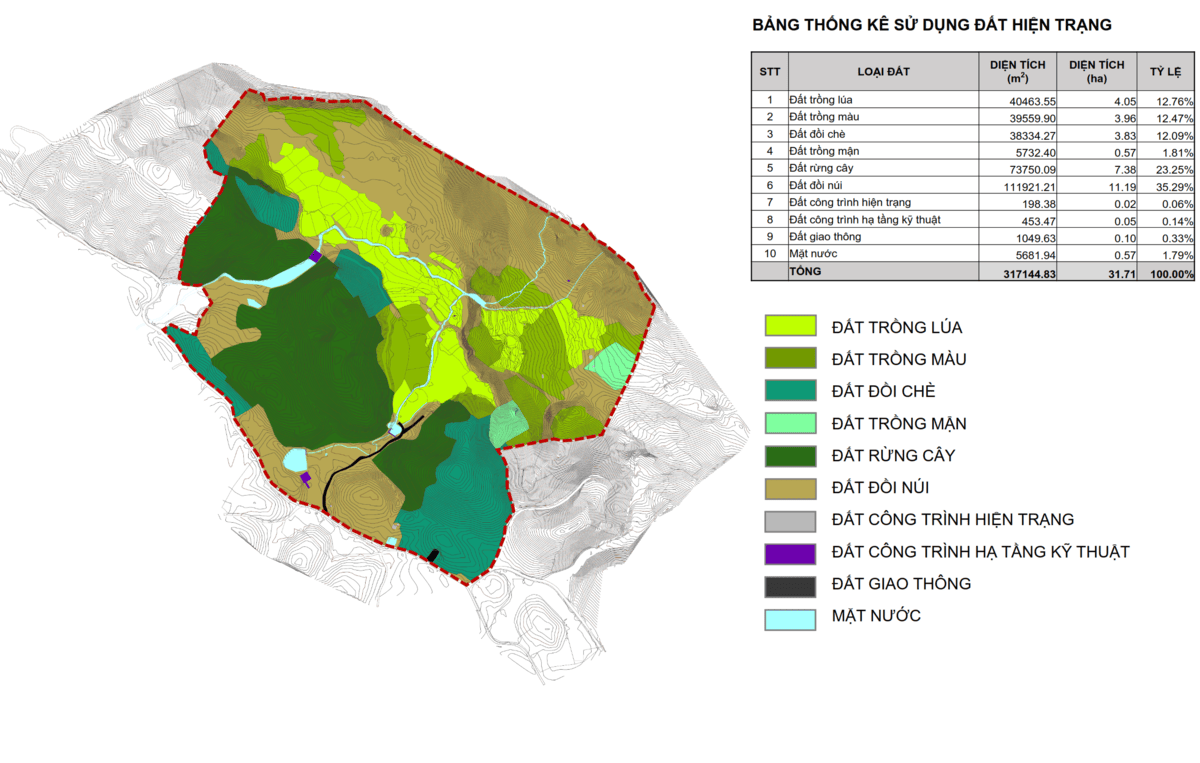Click the area value 73750.09
Image resolution: width=1200 pixels, height=763 pixels.
click(1030, 169)
